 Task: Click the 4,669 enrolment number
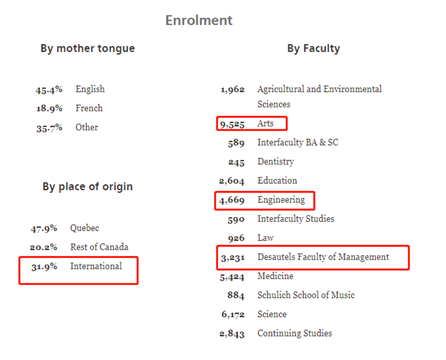(x=232, y=200)
